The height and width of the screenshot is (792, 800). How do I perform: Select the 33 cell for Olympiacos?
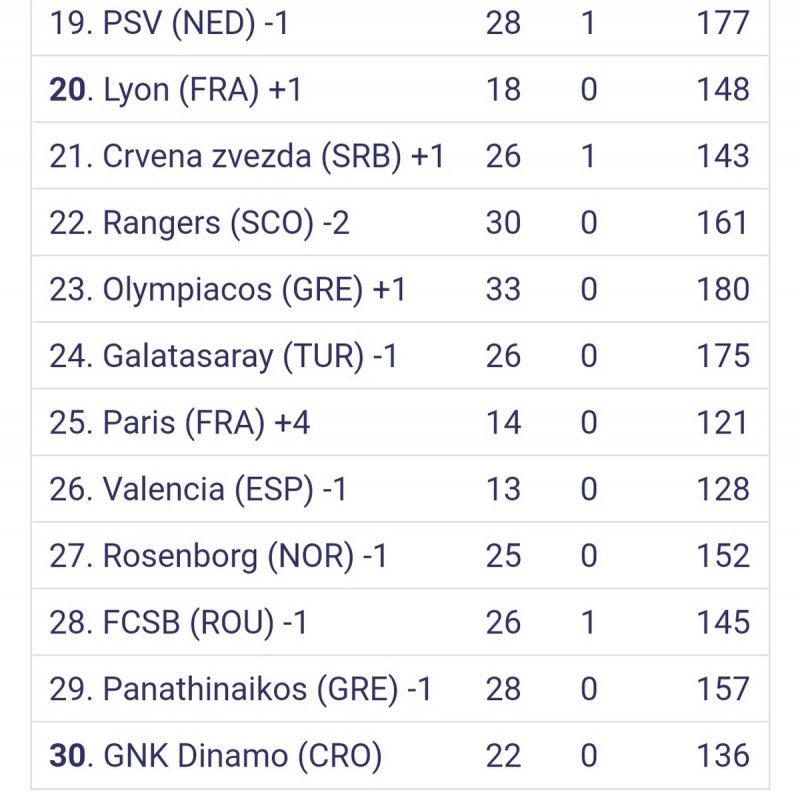coord(503,290)
